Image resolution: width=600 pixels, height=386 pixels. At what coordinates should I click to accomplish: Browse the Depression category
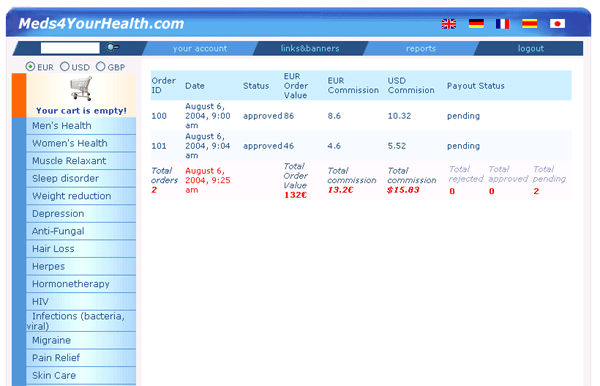click(81, 213)
